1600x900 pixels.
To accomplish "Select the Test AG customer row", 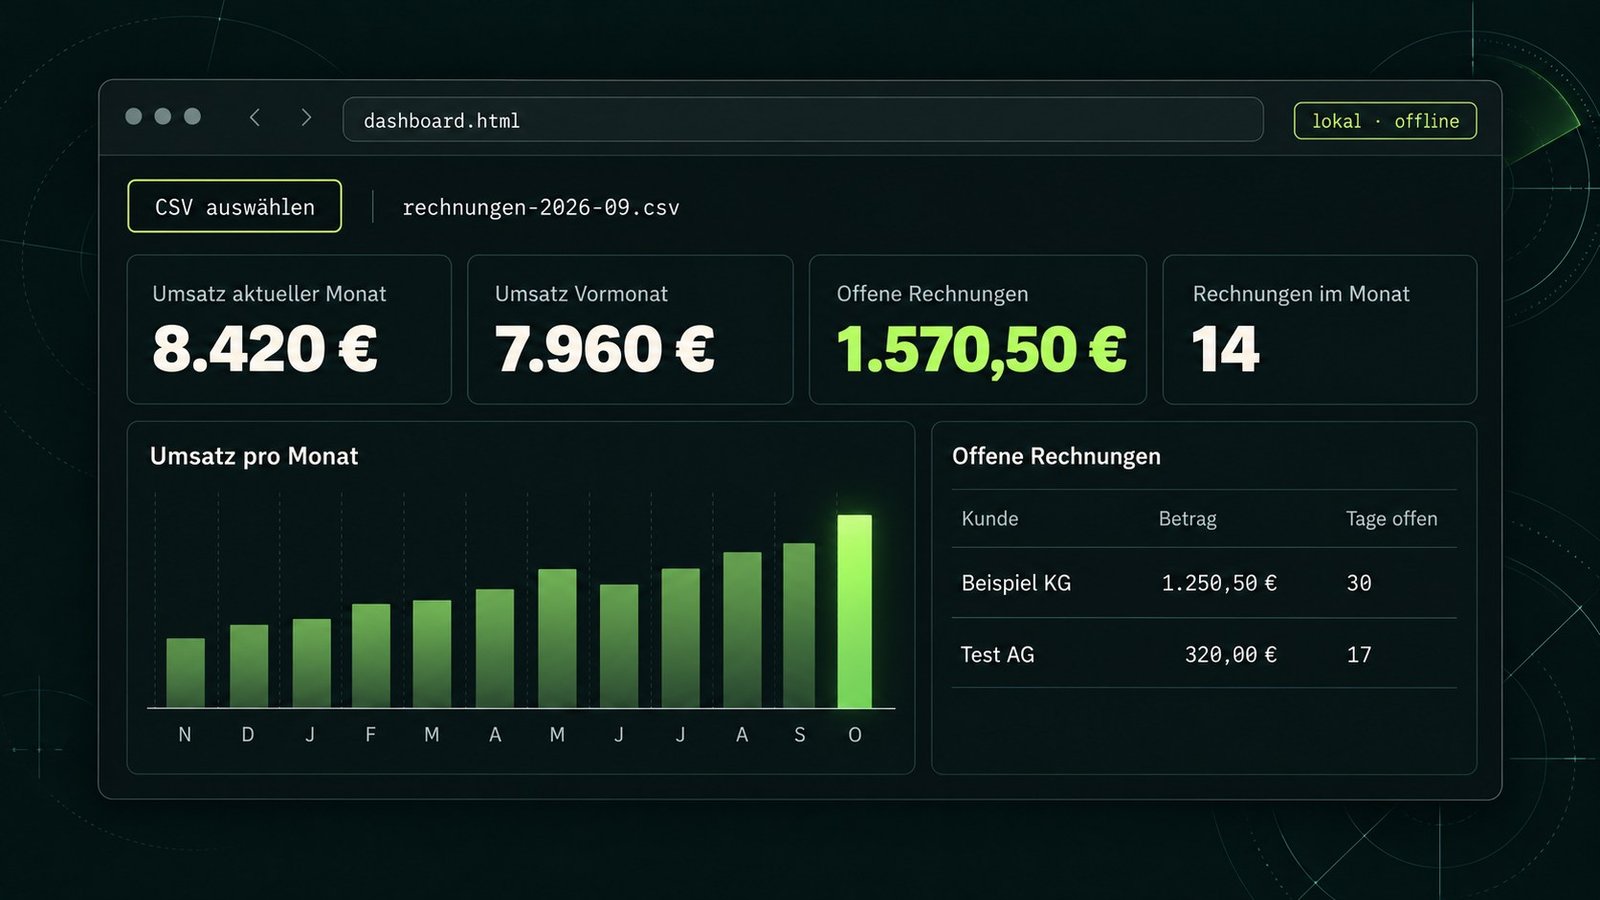I will [x=1204, y=654].
